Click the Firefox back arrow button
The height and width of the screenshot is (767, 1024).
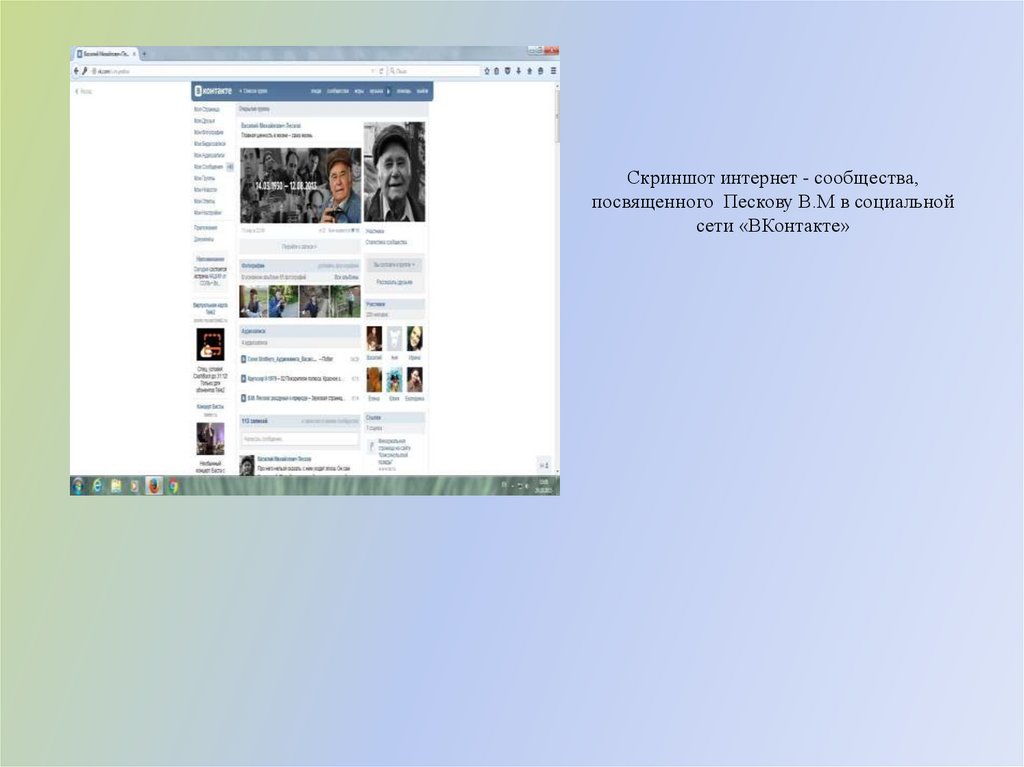tap(76, 71)
